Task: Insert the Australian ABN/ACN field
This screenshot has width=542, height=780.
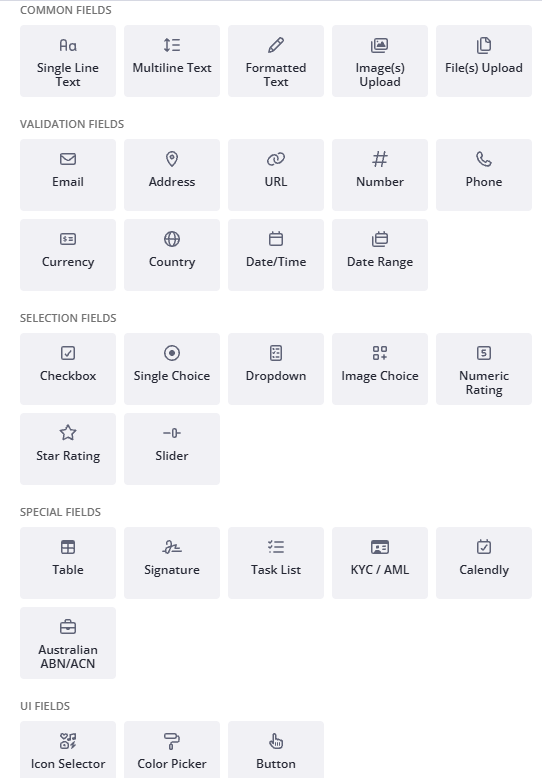Action: 68,643
